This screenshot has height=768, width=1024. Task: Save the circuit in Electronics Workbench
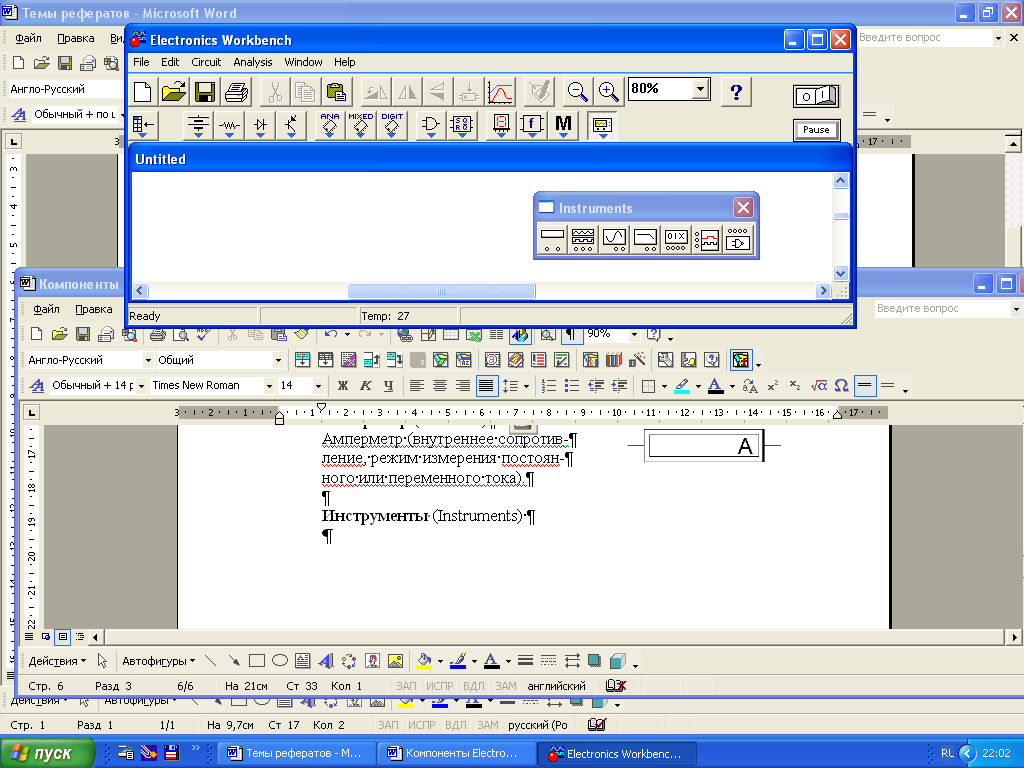(205, 91)
